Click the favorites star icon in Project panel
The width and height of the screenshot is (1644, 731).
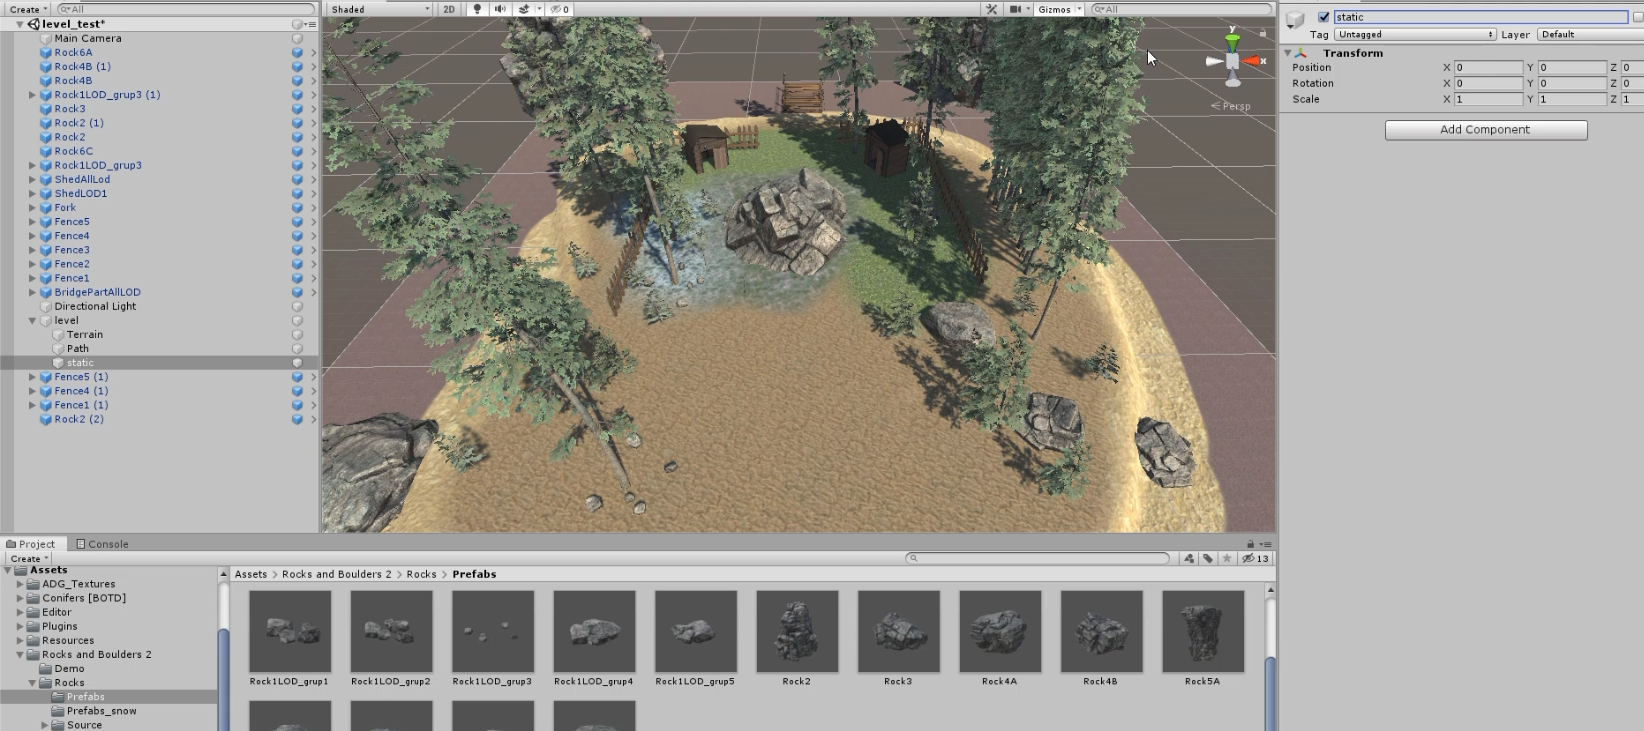click(1227, 558)
